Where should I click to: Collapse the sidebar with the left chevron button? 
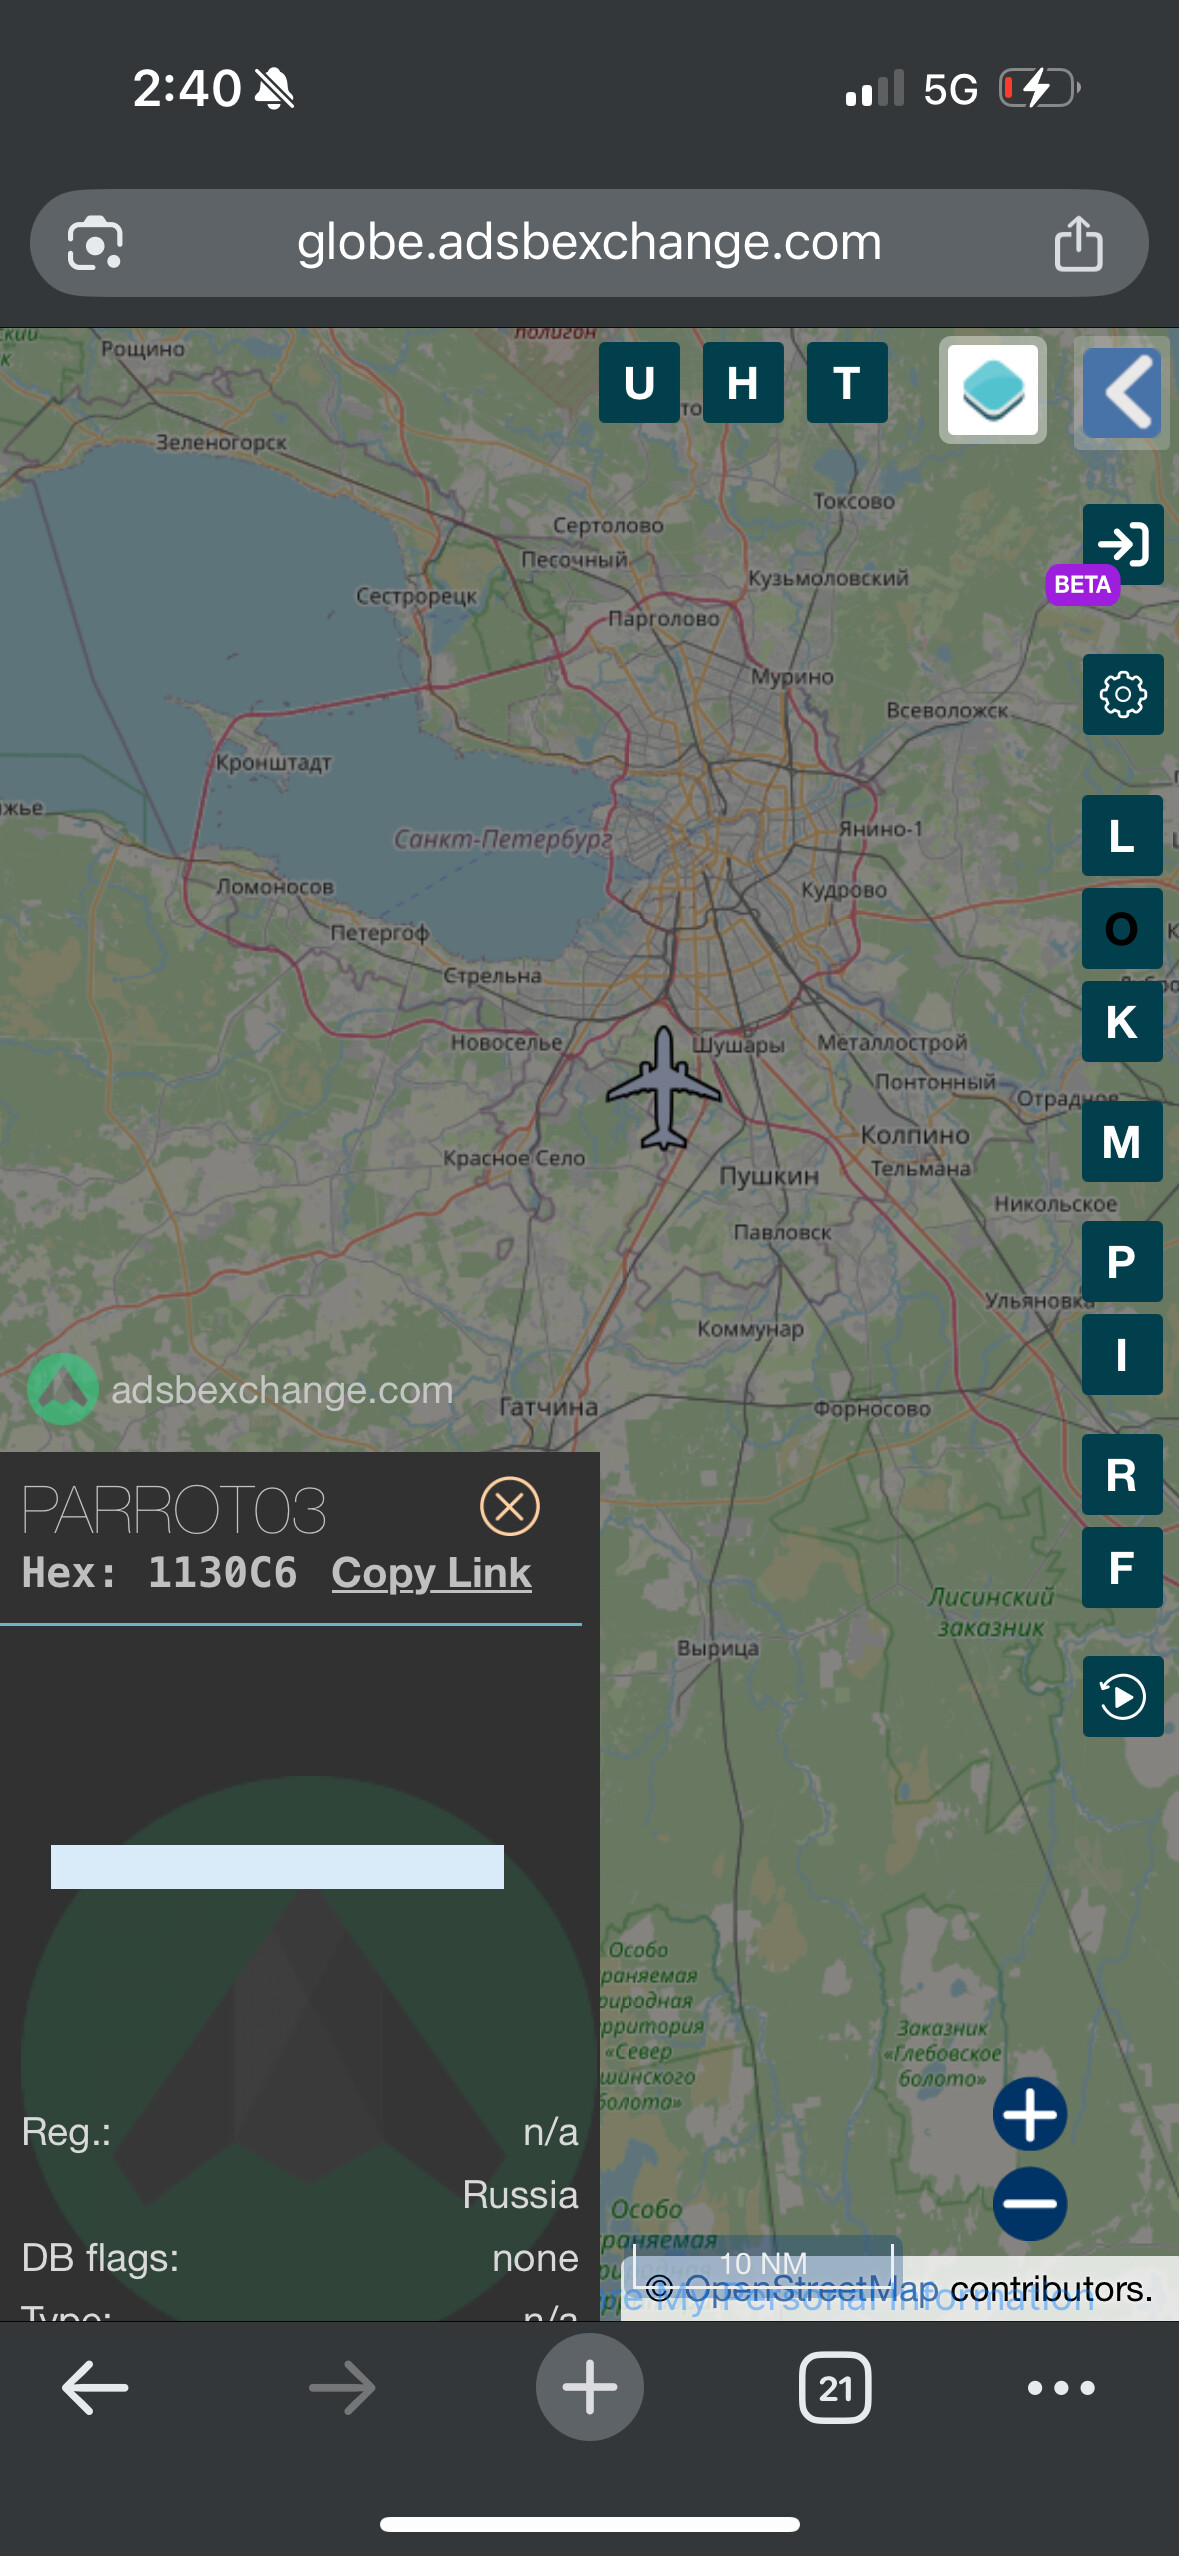pyautogui.click(x=1124, y=392)
